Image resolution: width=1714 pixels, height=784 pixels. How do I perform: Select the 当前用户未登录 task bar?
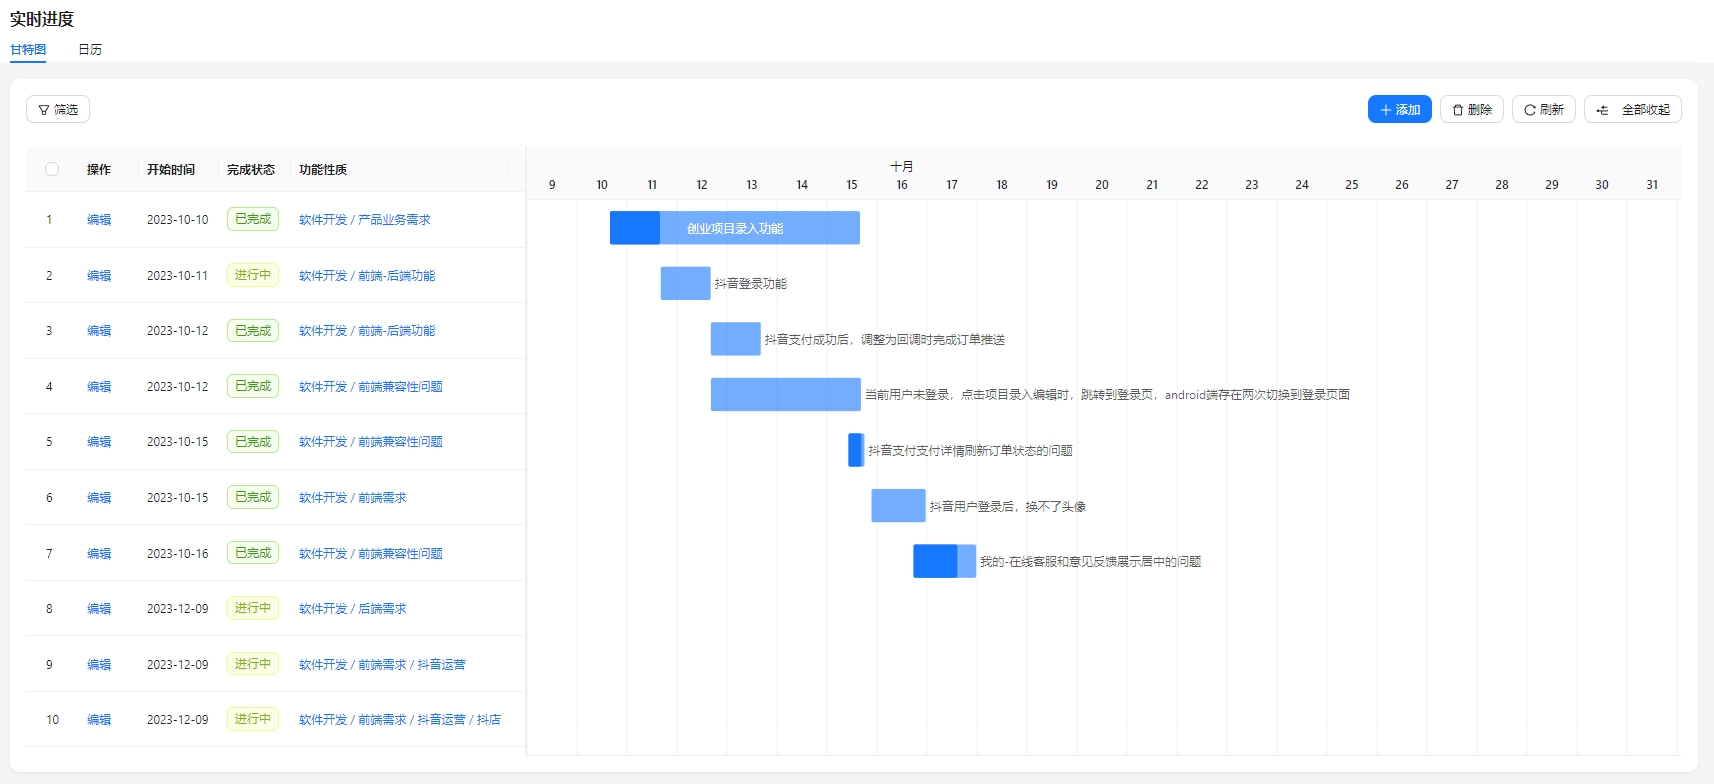point(785,394)
